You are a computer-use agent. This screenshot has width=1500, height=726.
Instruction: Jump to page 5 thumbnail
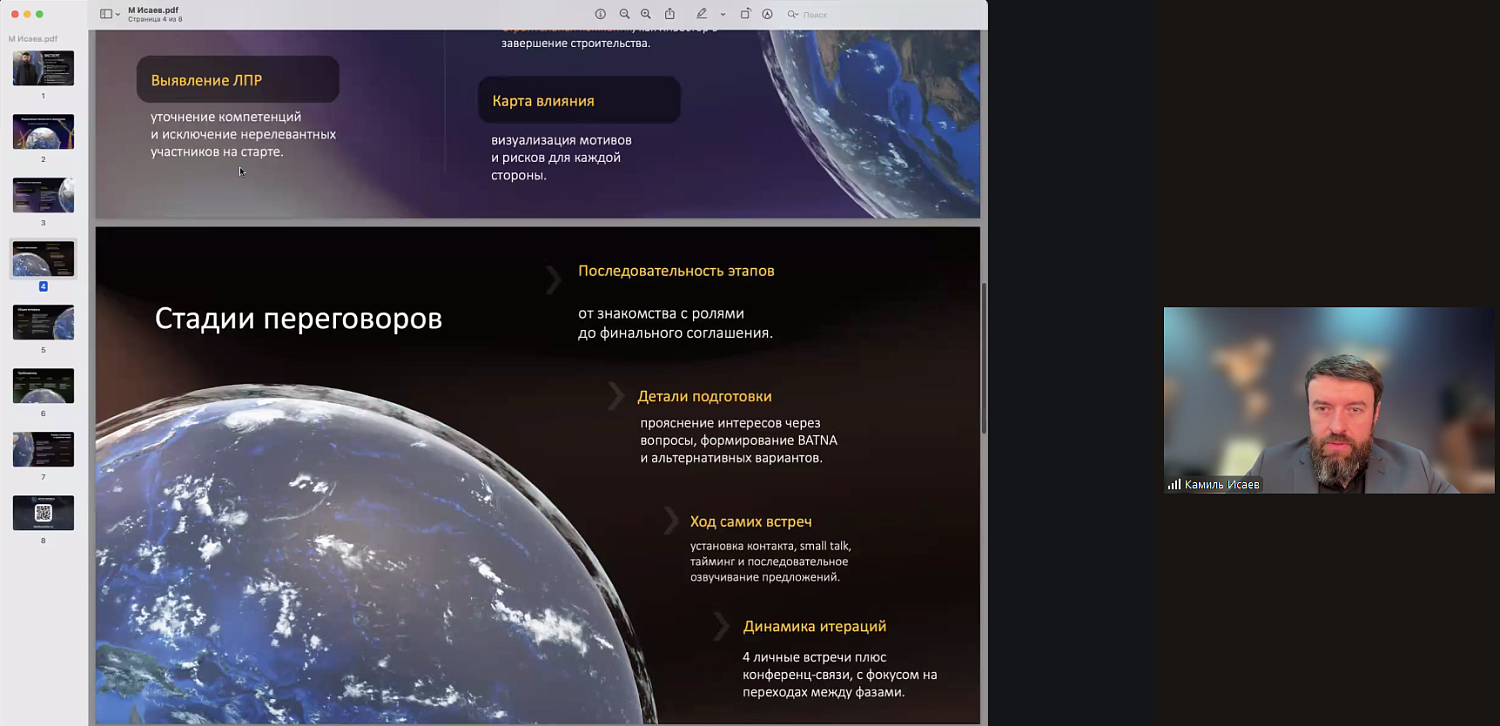coord(43,322)
